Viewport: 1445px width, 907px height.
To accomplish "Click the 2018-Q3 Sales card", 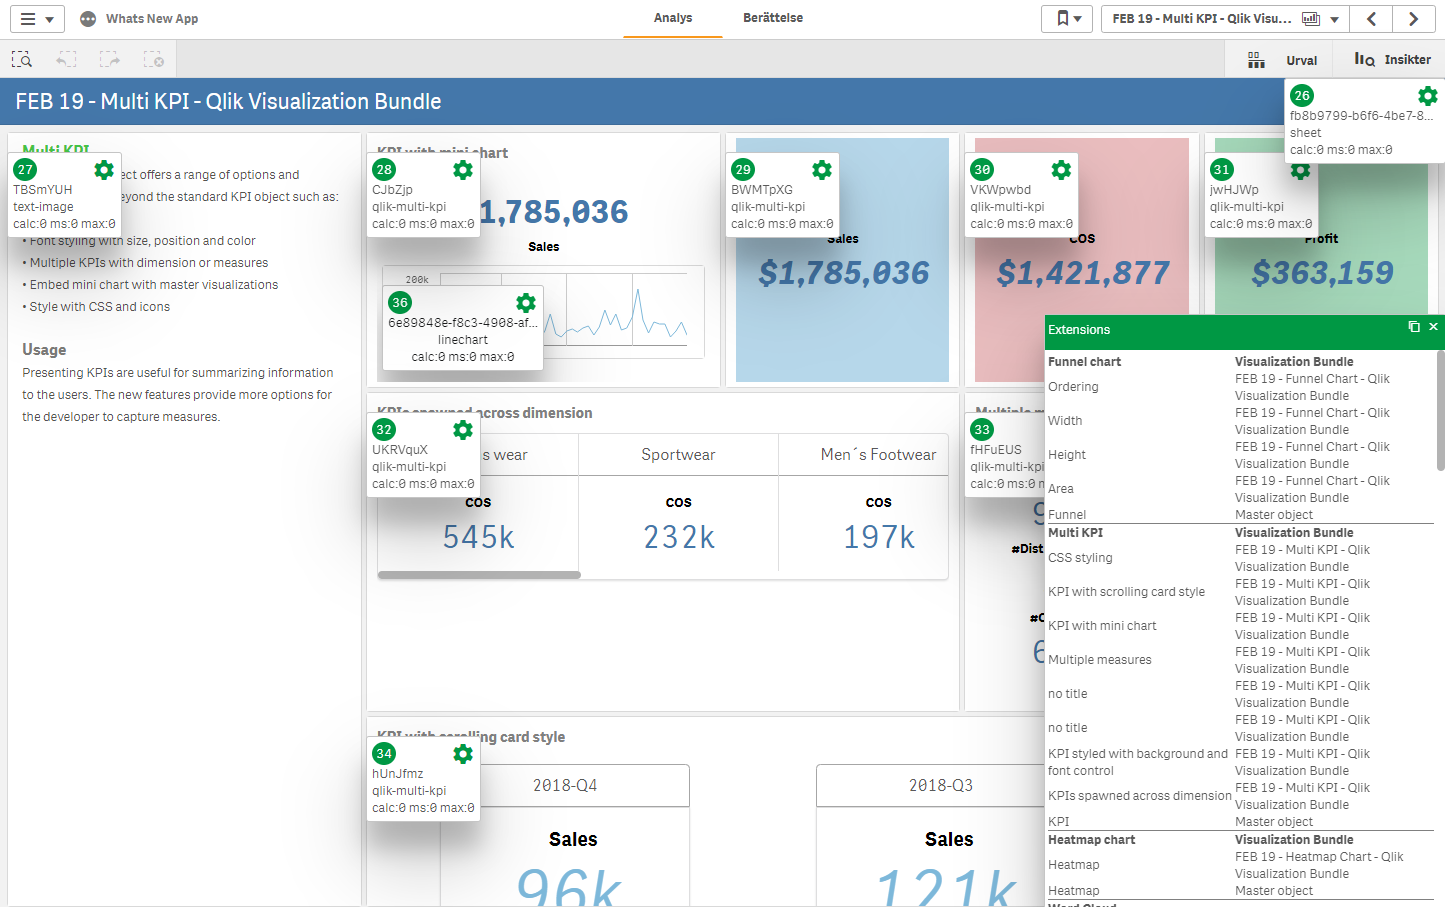I will coord(931,836).
